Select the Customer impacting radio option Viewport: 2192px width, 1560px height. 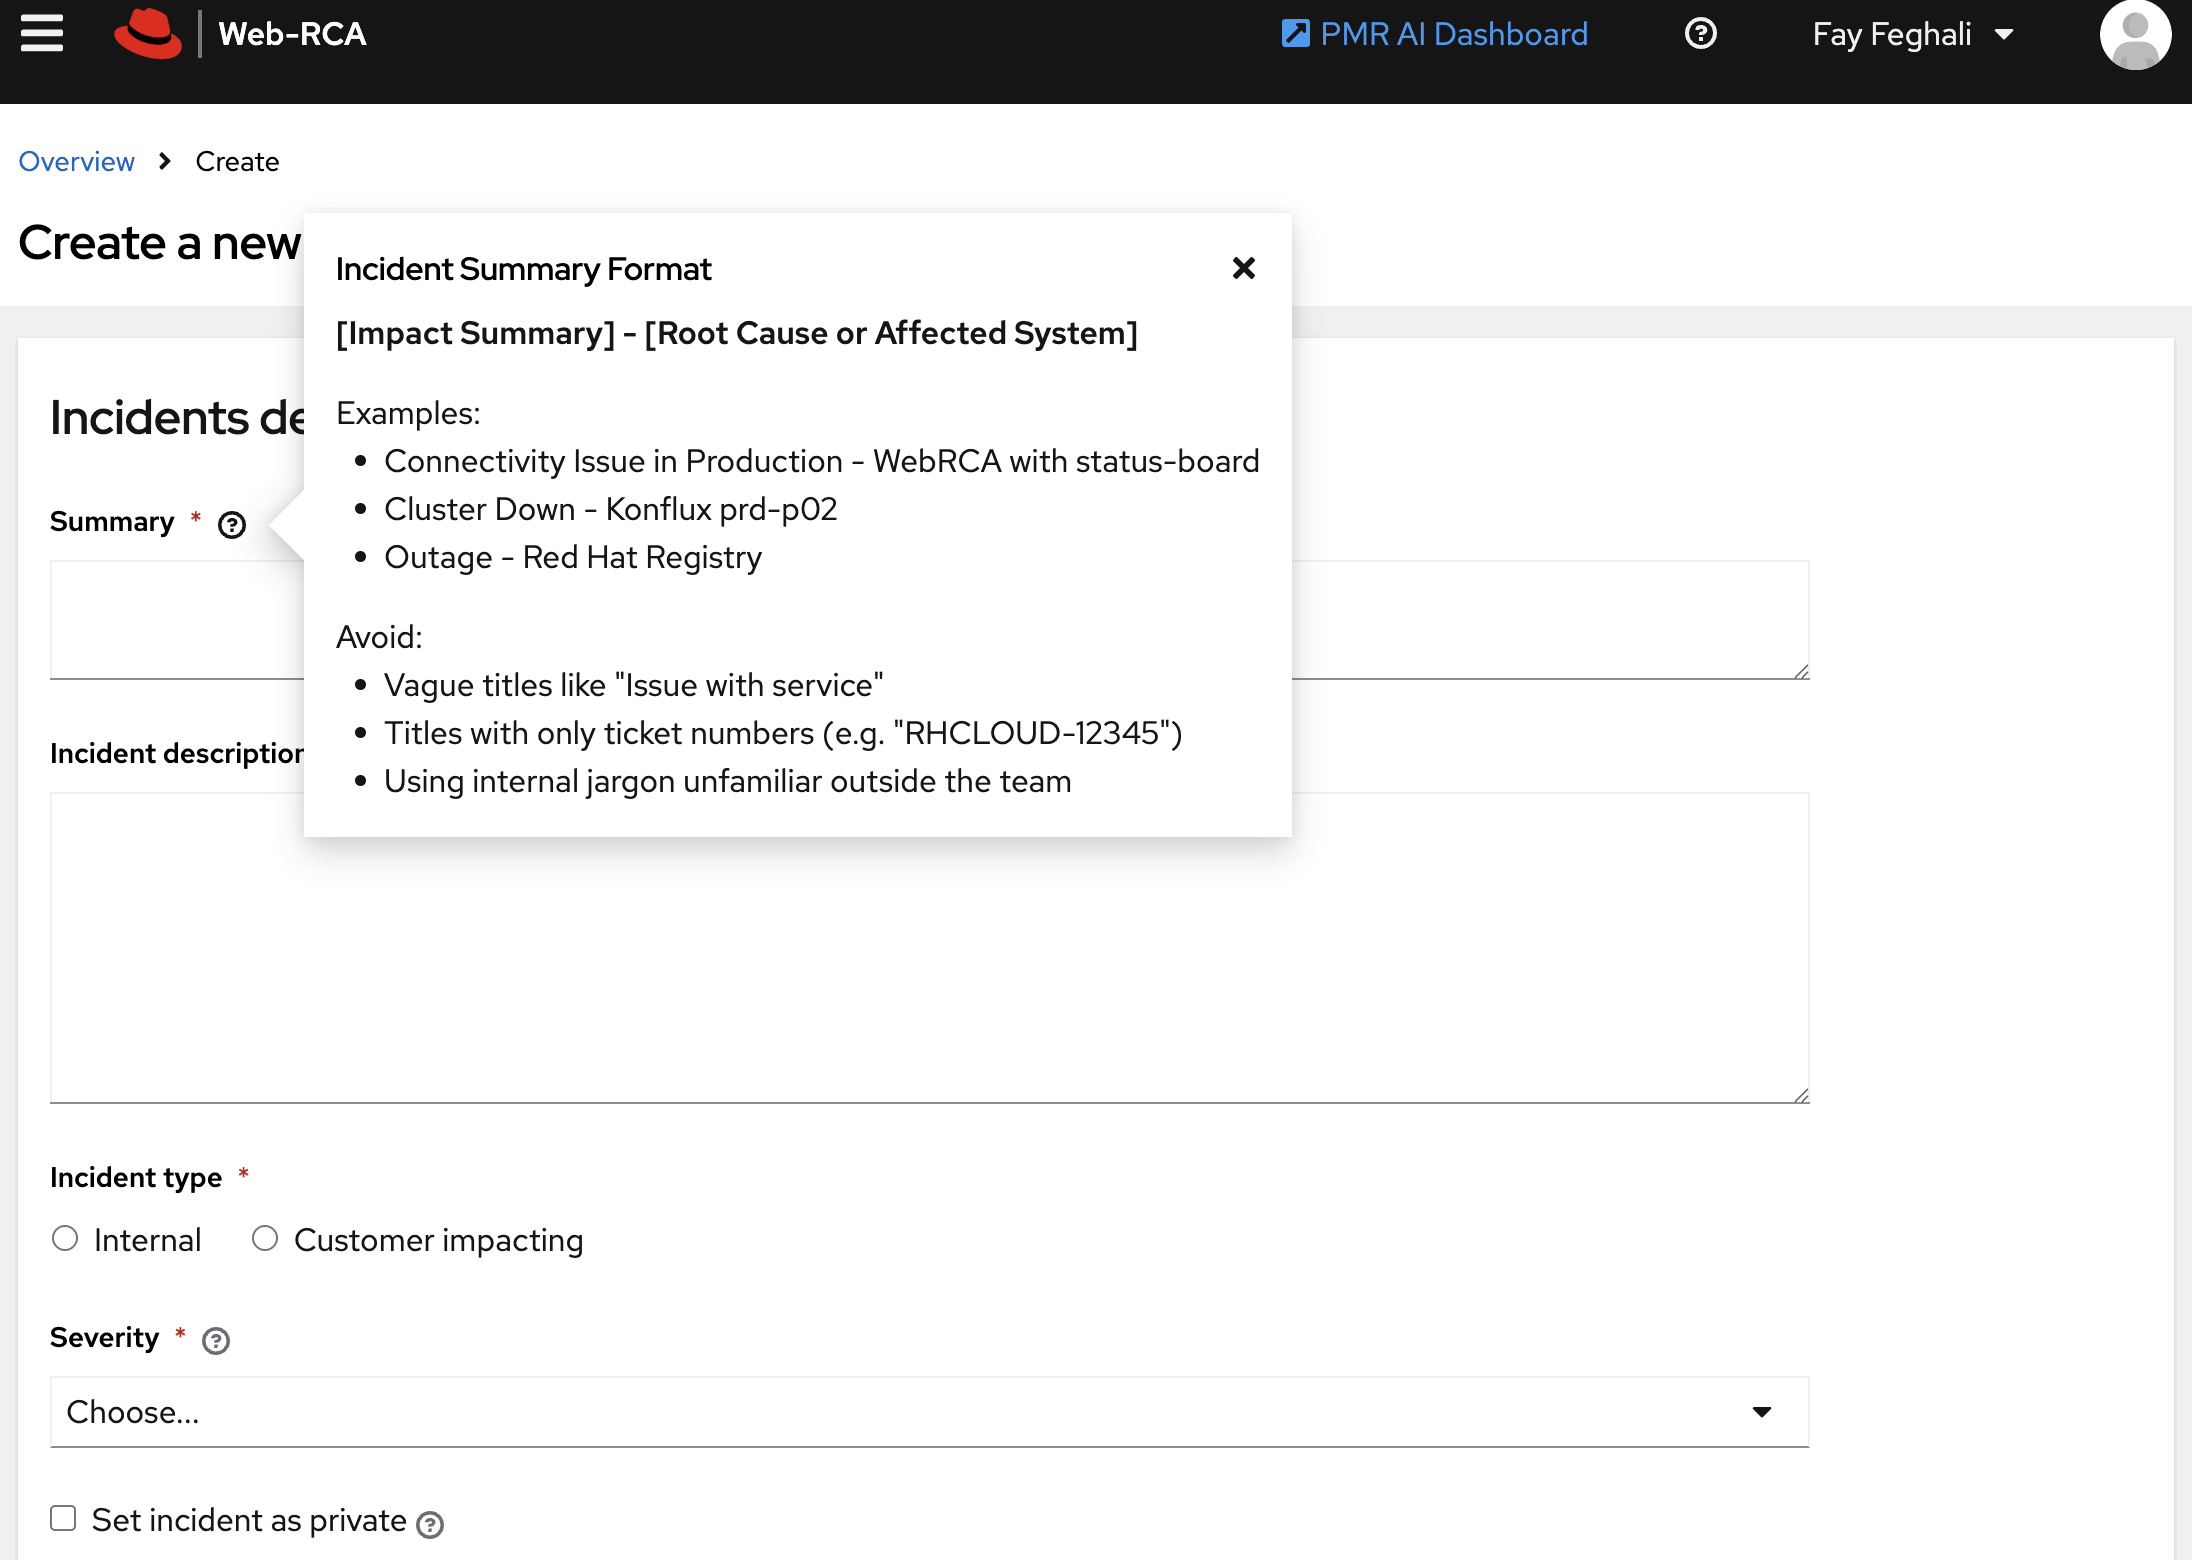pos(265,1238)
